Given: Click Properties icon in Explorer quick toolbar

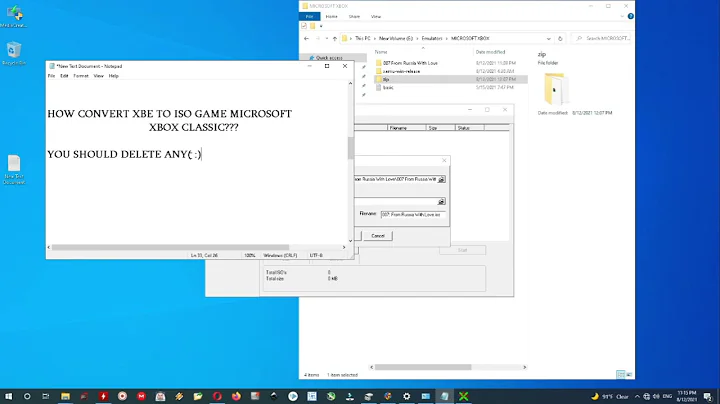Looking at the screenshot, I should [x=304, y=26].
